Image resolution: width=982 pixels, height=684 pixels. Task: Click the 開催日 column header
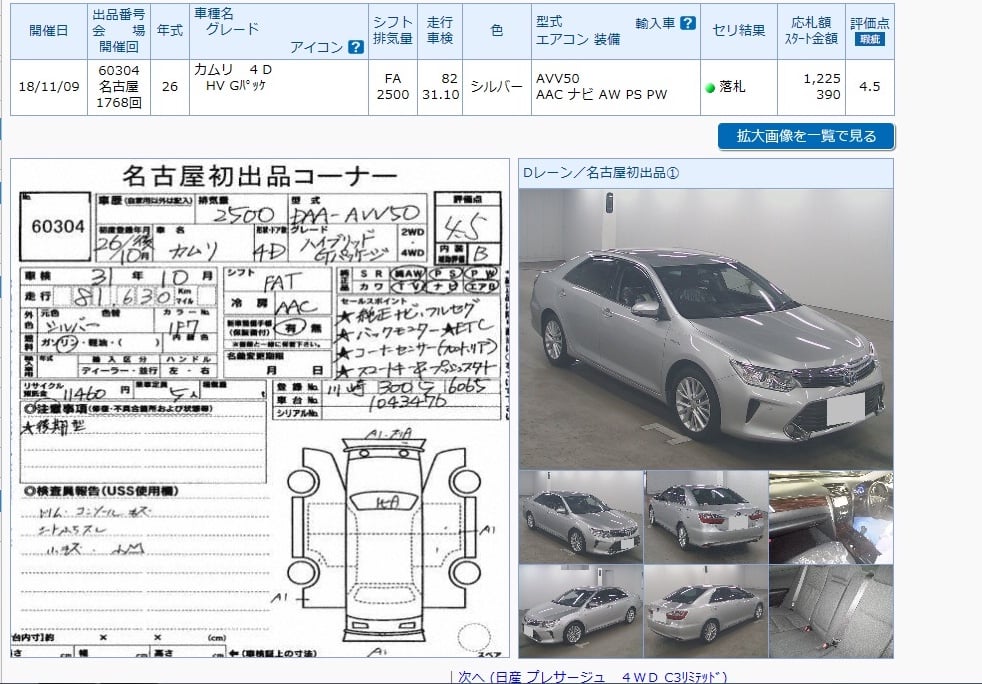pos(49,31)
